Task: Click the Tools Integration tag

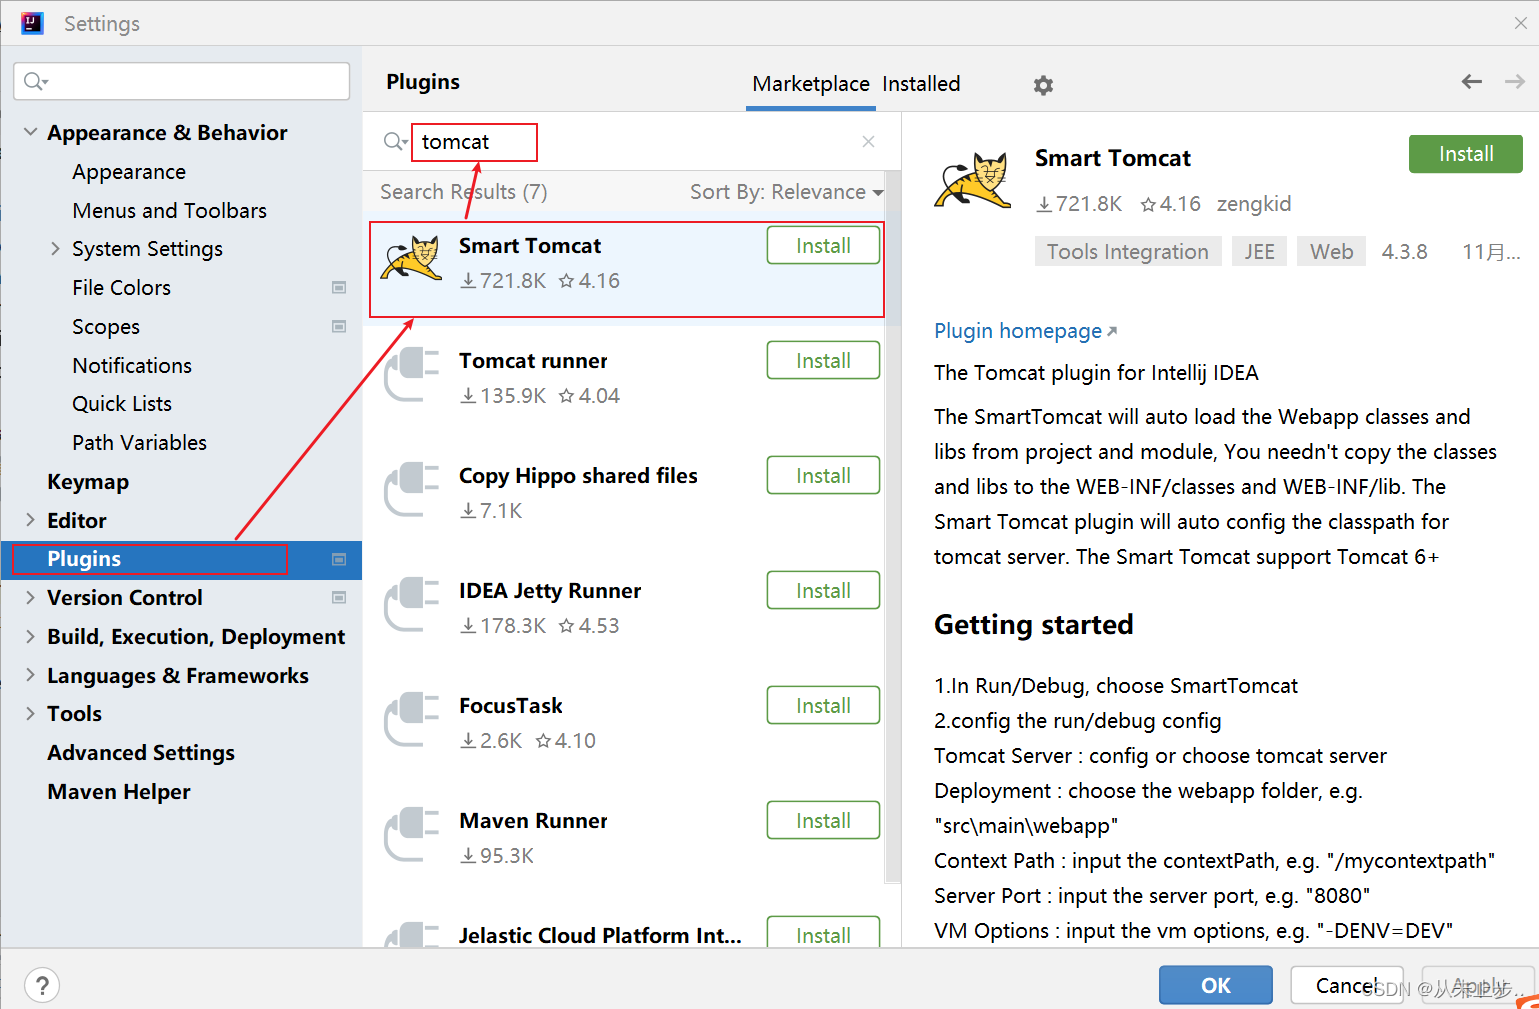Action: 1127,252
